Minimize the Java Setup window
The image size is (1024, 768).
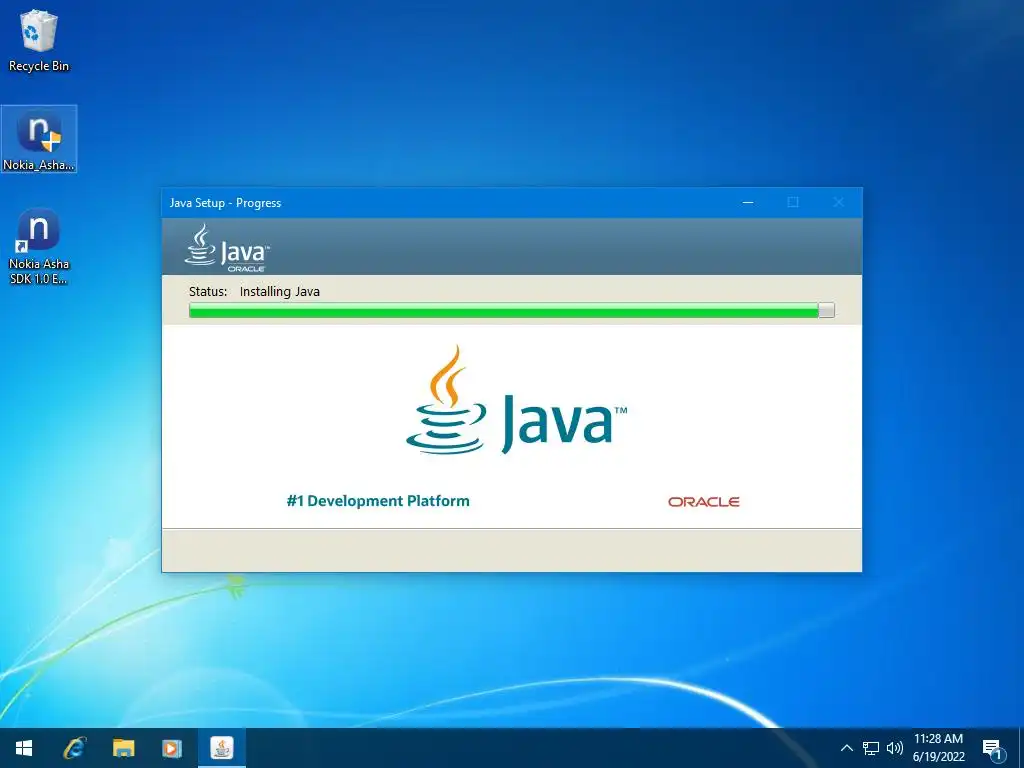[748, 202]
